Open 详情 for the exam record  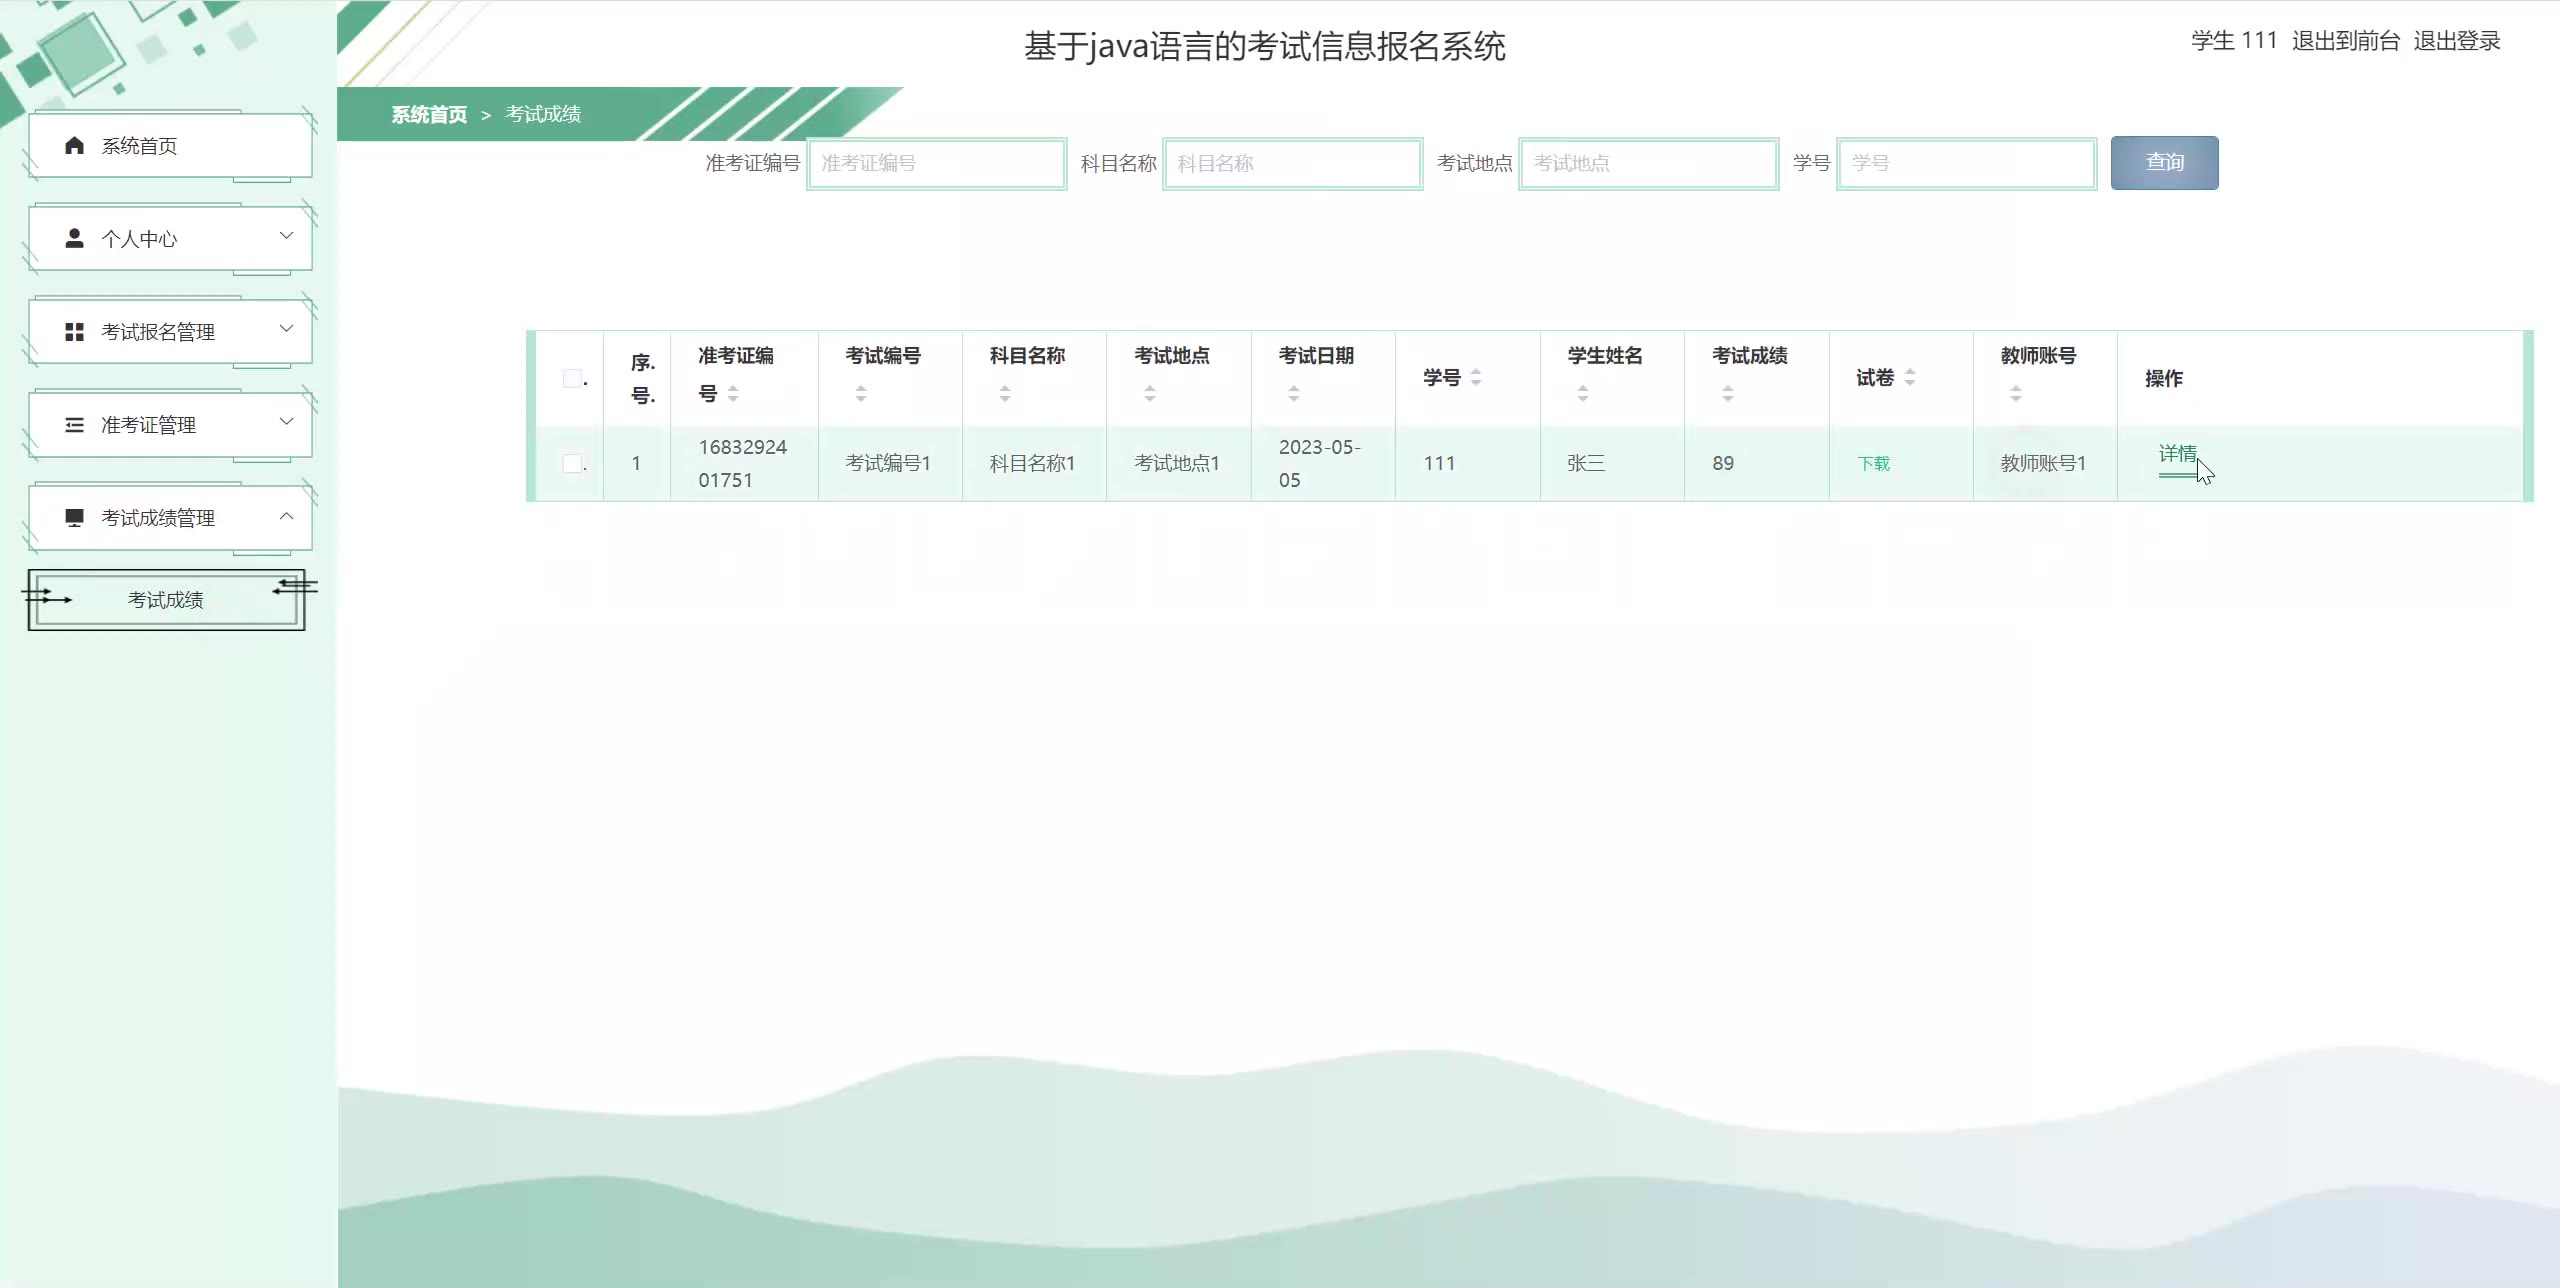click(x=2177, y=455)
